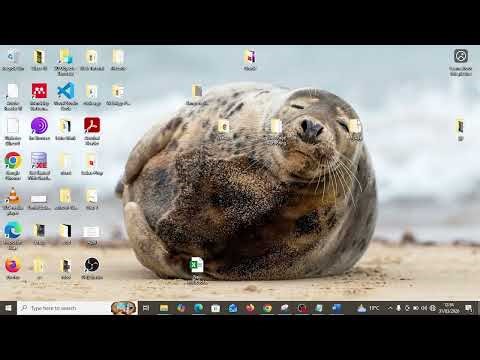Open the VLC media player desktop shortcut
Screen dimensions: 480x360
(13, 200)
